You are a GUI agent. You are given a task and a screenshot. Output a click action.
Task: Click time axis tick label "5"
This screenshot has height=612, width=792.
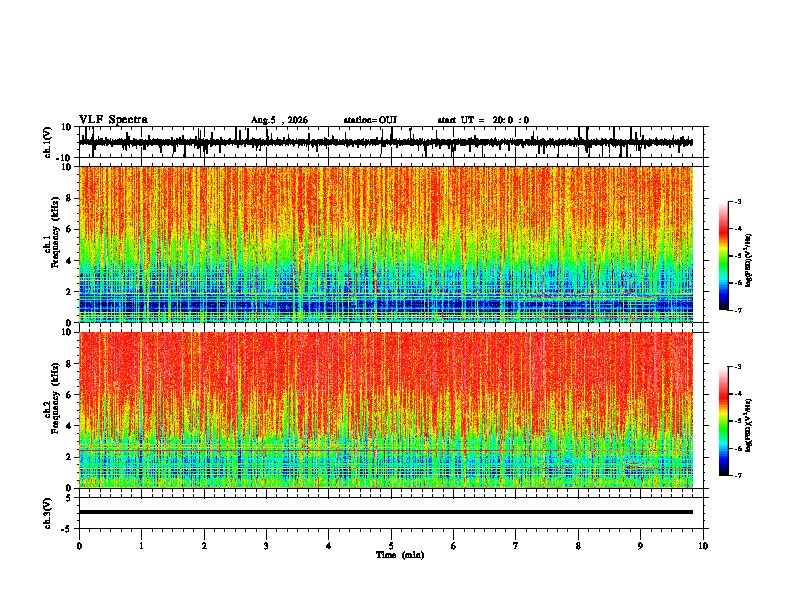(x=391, y=546)
